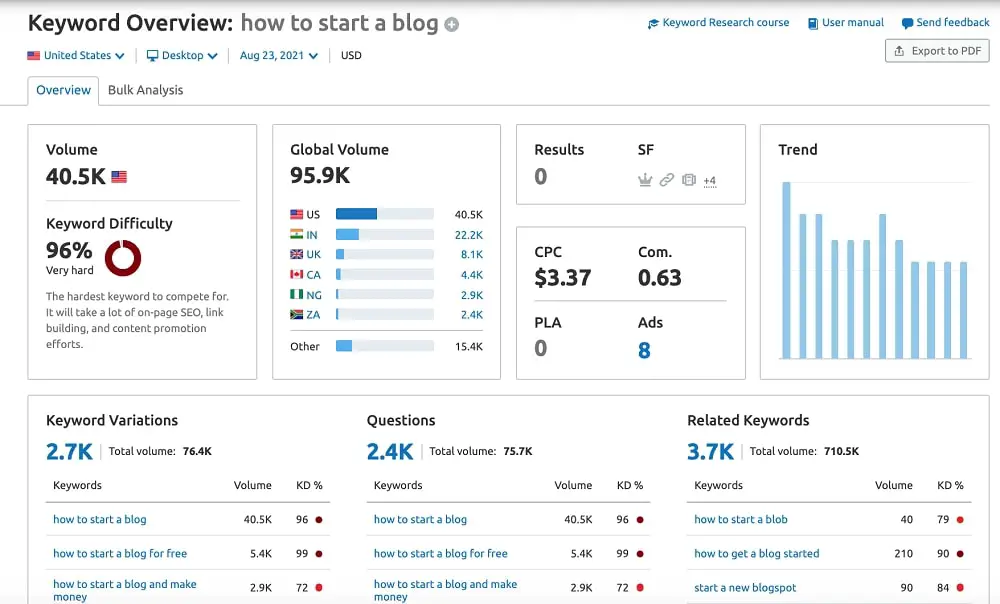
Task: Select the carousel SERP feature icon
Action: [688, 180]
